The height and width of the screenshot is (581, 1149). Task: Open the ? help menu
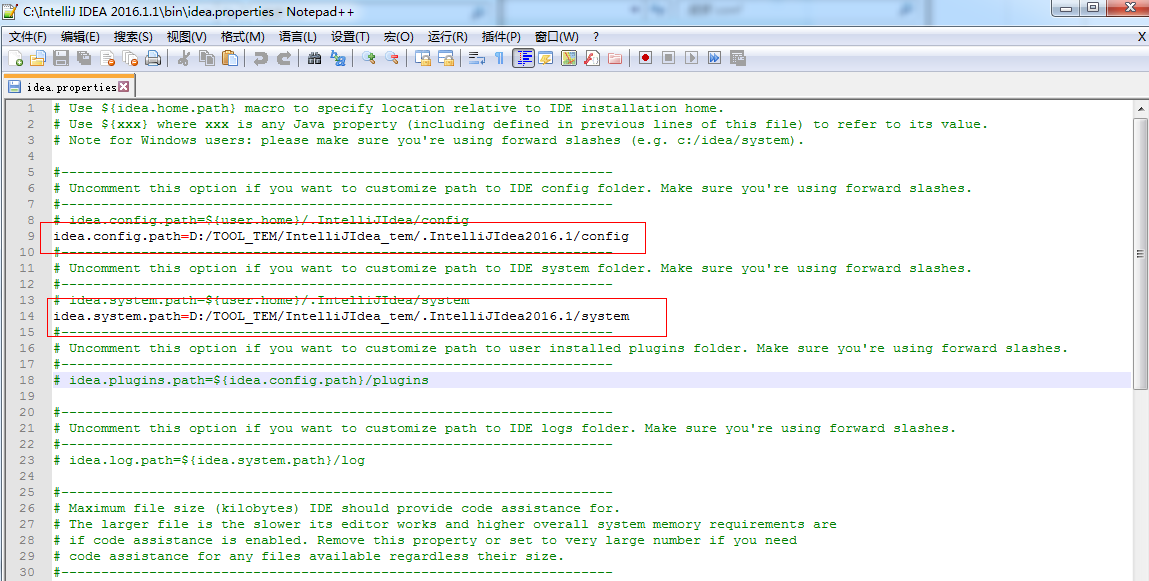596,37
